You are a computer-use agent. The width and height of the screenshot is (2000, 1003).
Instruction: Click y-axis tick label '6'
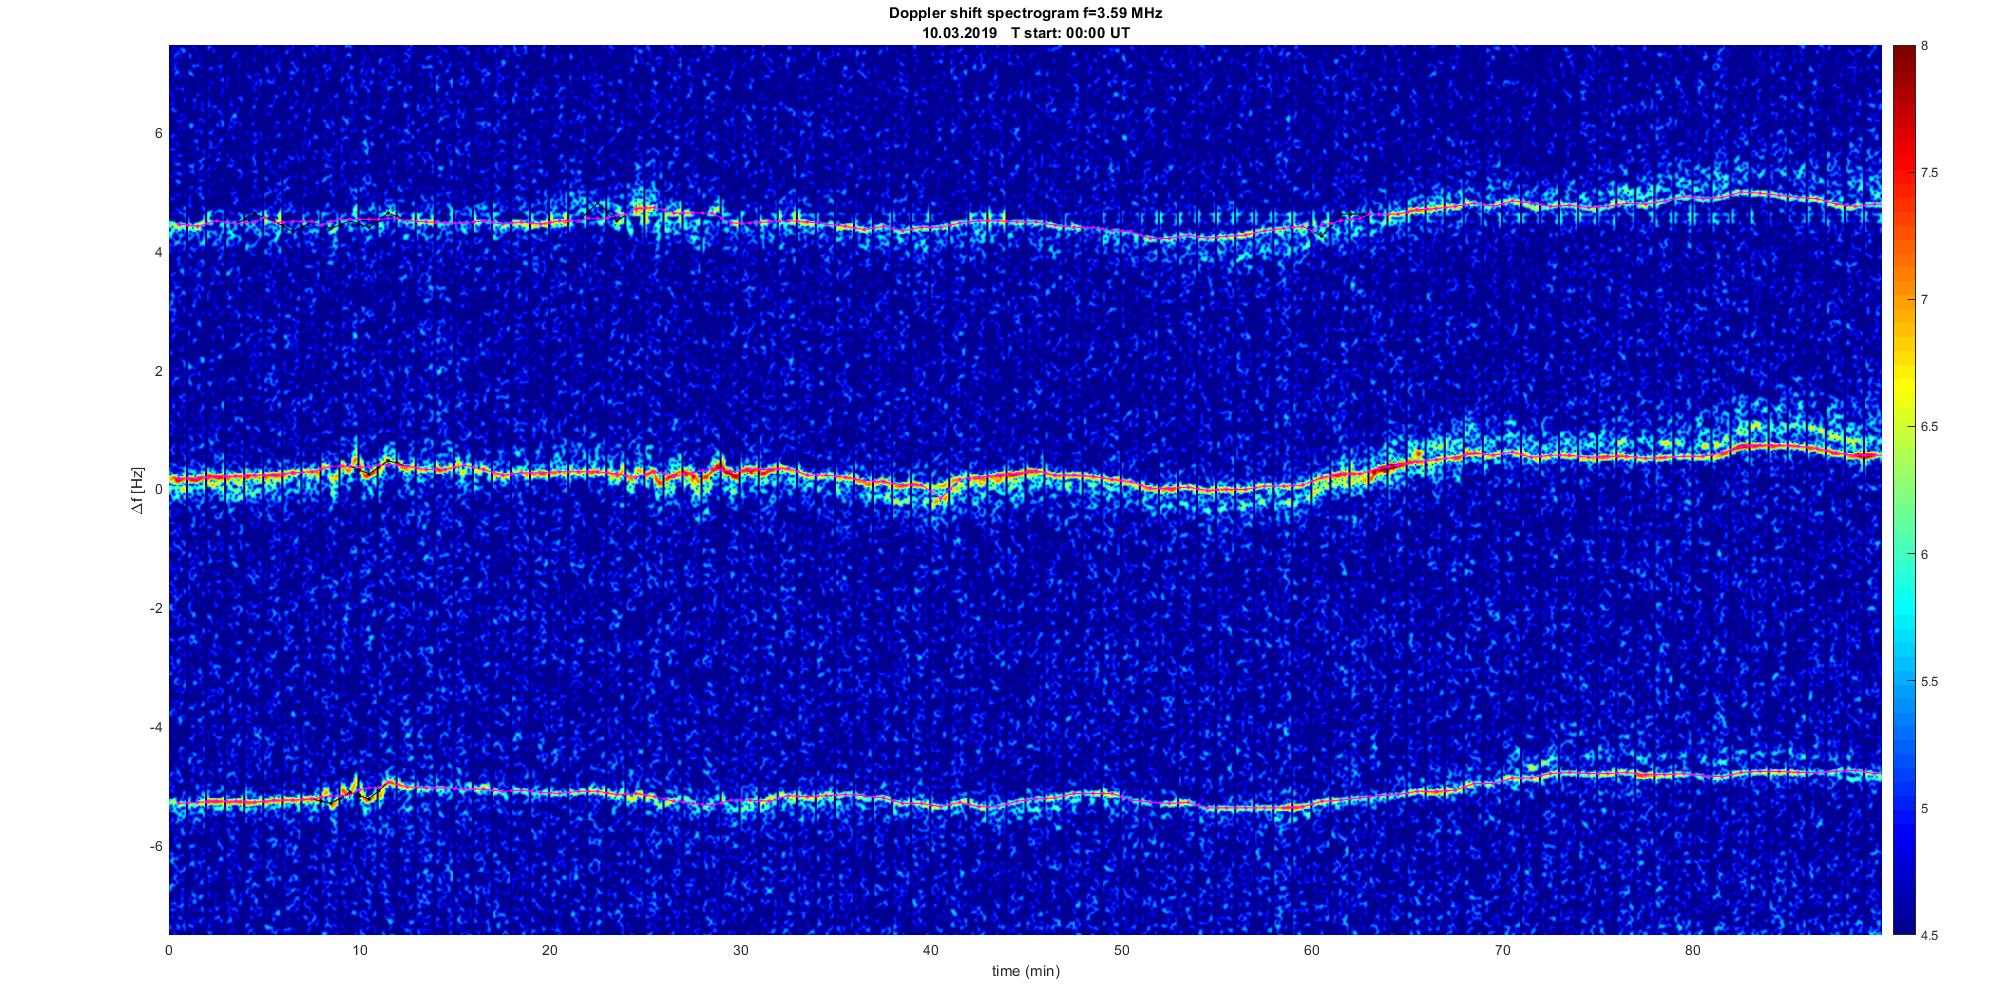coord(158,134)
